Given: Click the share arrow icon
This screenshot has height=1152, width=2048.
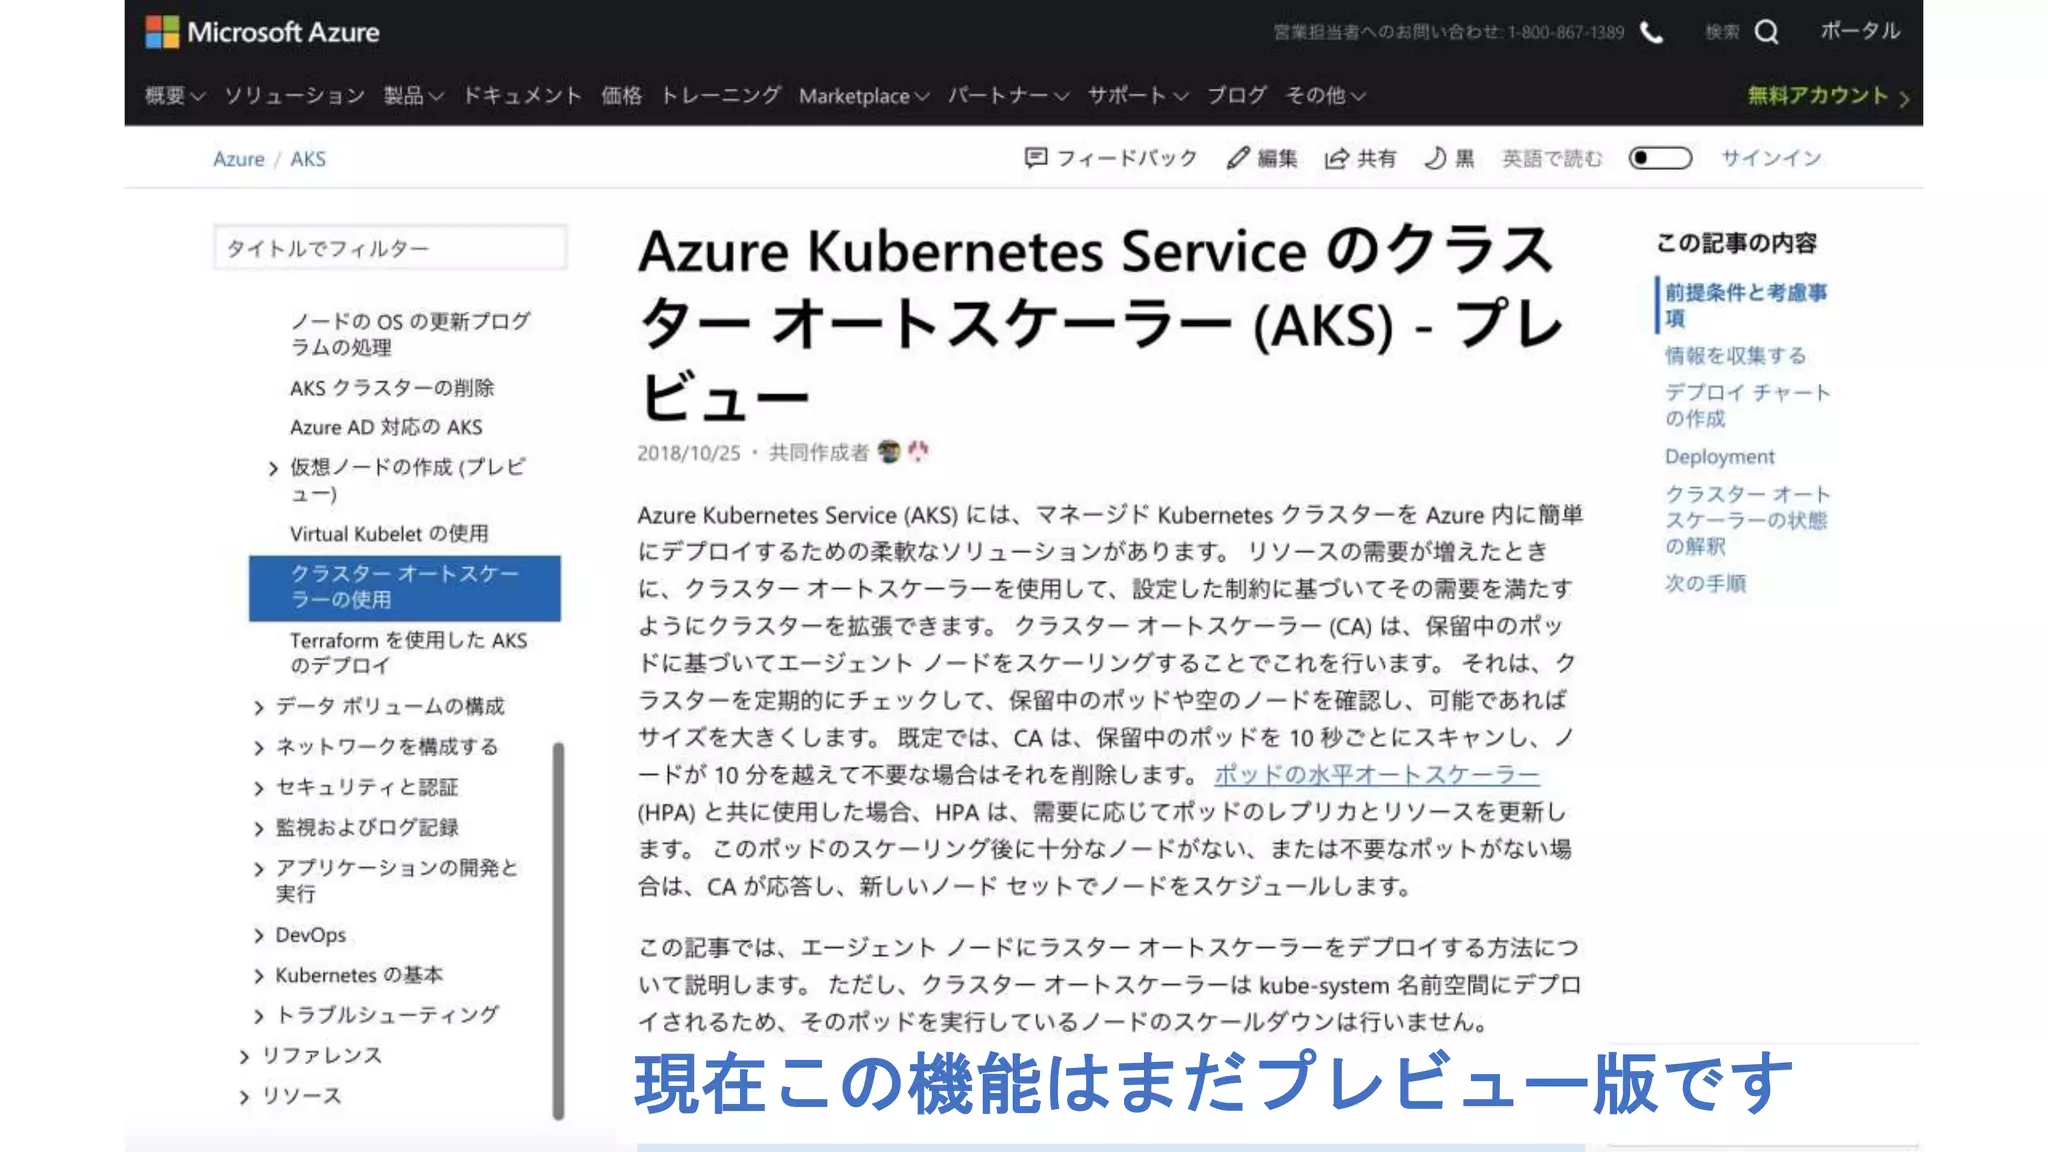Looking at the screenshot, I should click(1336, 158).
